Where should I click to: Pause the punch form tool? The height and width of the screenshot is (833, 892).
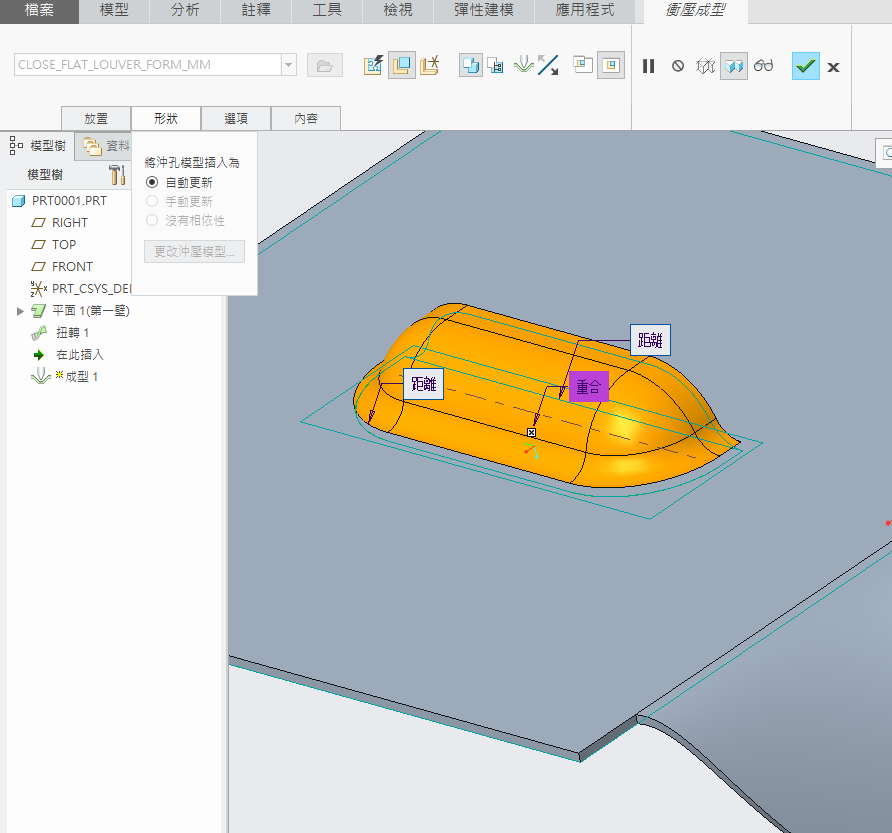[x=648, y=66]
